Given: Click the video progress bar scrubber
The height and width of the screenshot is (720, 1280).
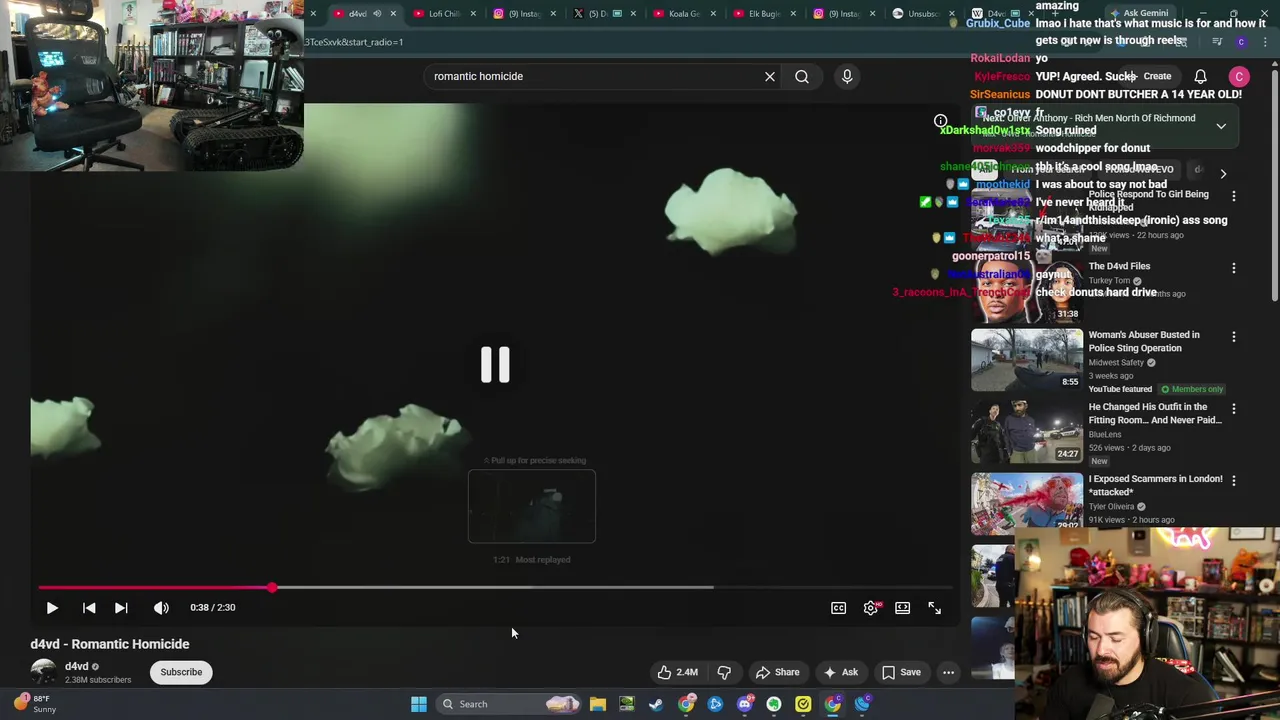Looking at the screenshot, I should pyautogui.click(x=271, y=587).
